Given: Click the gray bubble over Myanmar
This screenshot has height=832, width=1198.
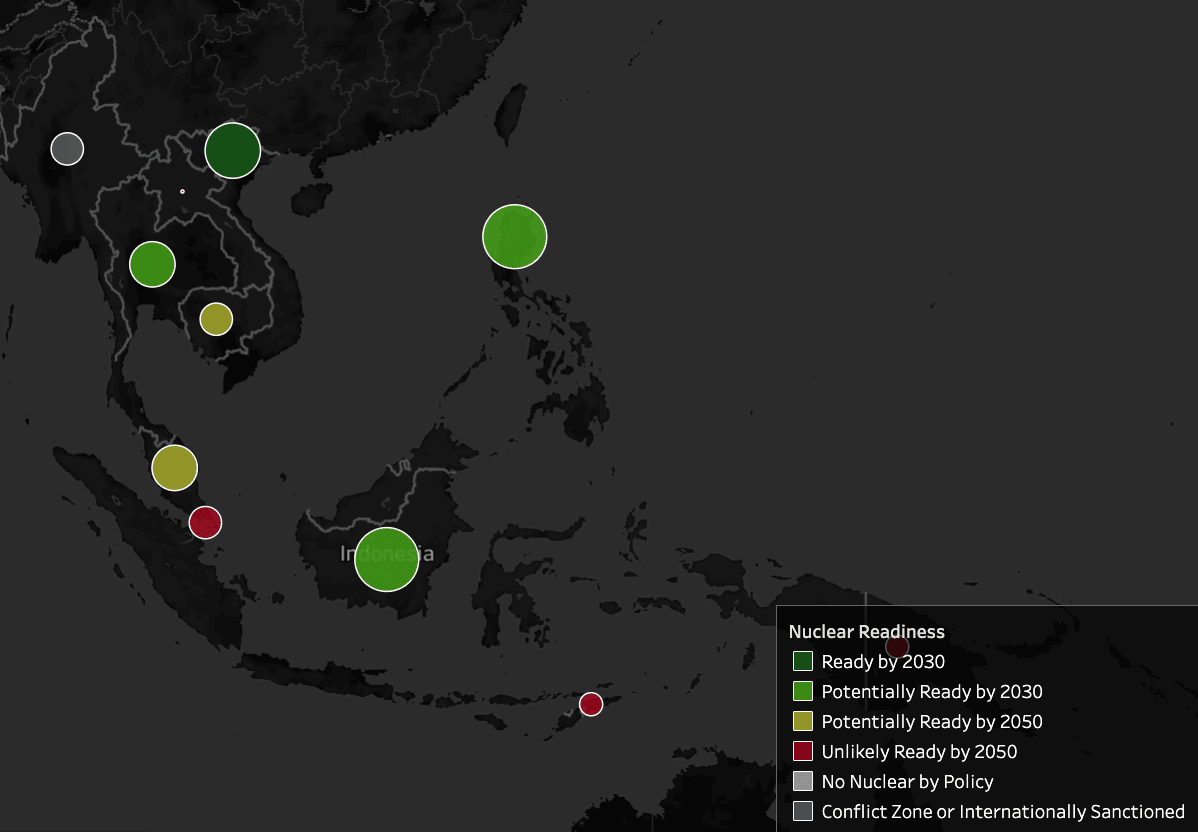Looking at the screenshot, I should 67,149.
